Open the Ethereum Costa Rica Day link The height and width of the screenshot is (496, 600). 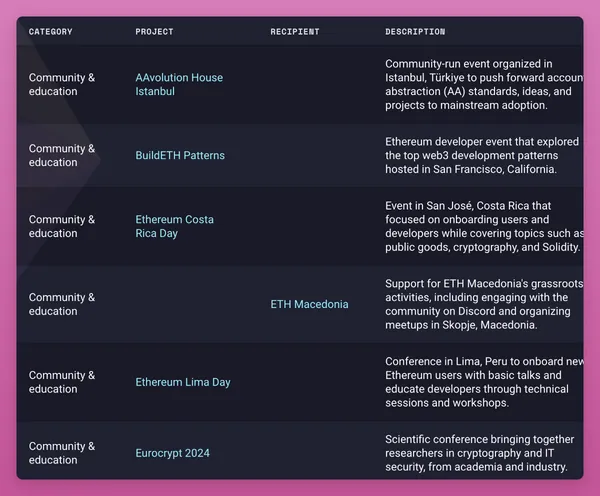click(174, 226)
